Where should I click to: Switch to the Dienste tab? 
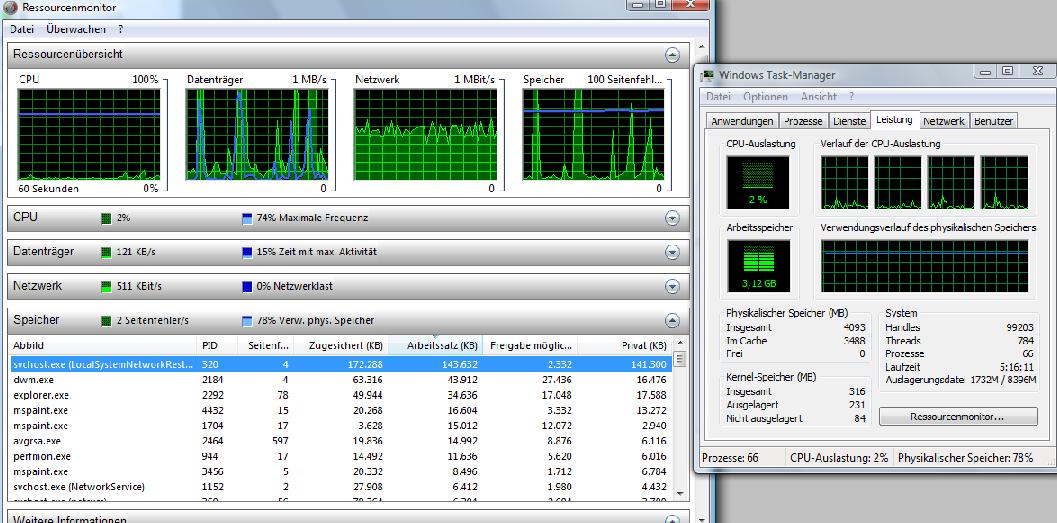[849, 121]
